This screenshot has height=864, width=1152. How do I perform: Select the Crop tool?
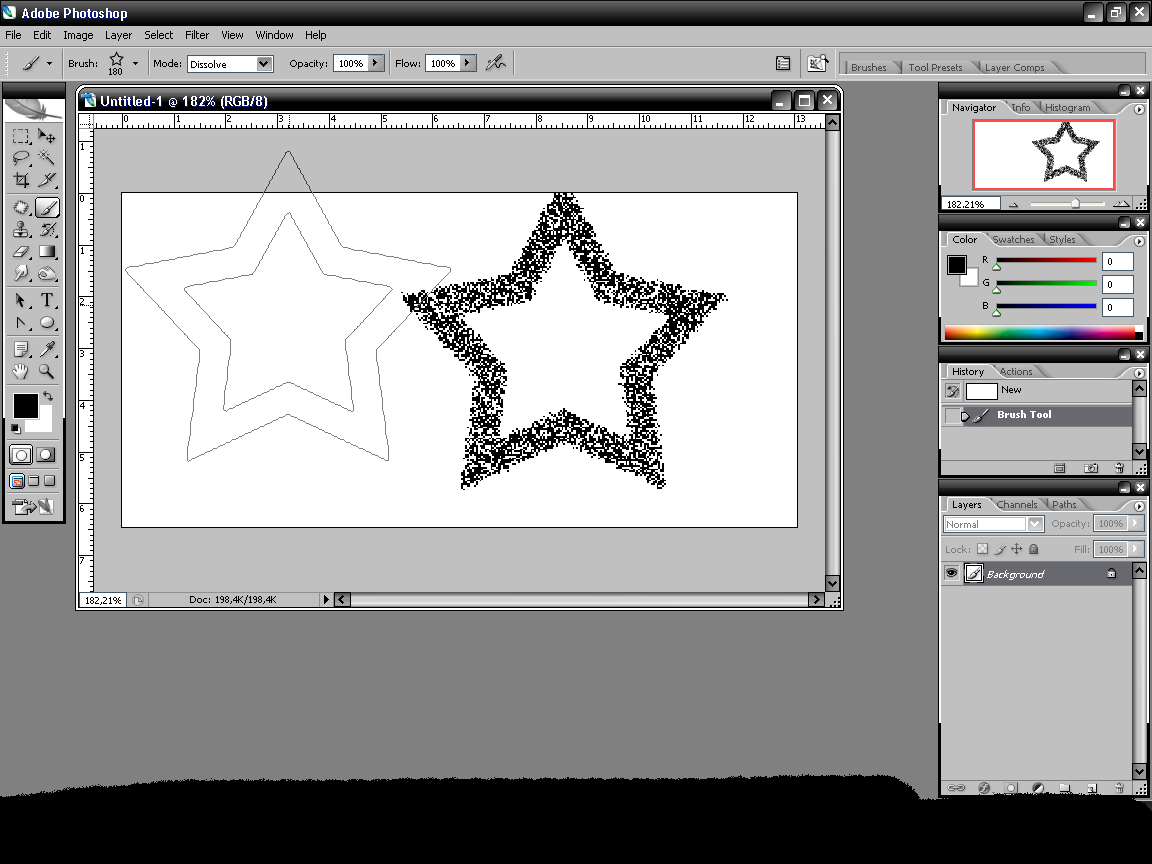pos(21,180)
